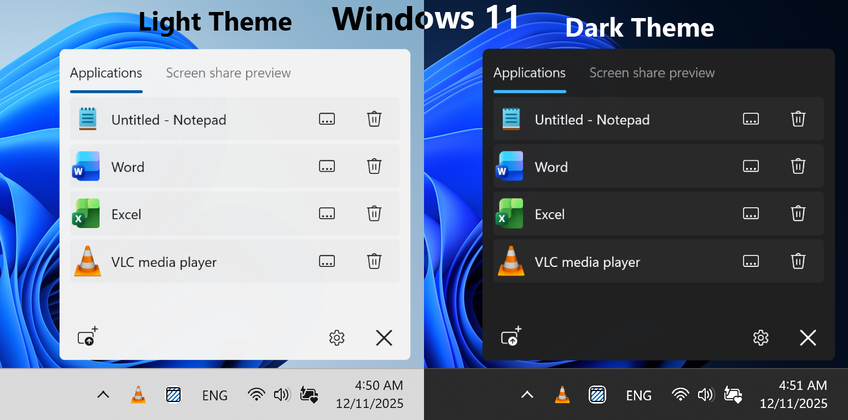The width and height of the screenshot is (848, 420).
Task: Delete VLC media player in light theme panel
Action: tap(374, 261)
